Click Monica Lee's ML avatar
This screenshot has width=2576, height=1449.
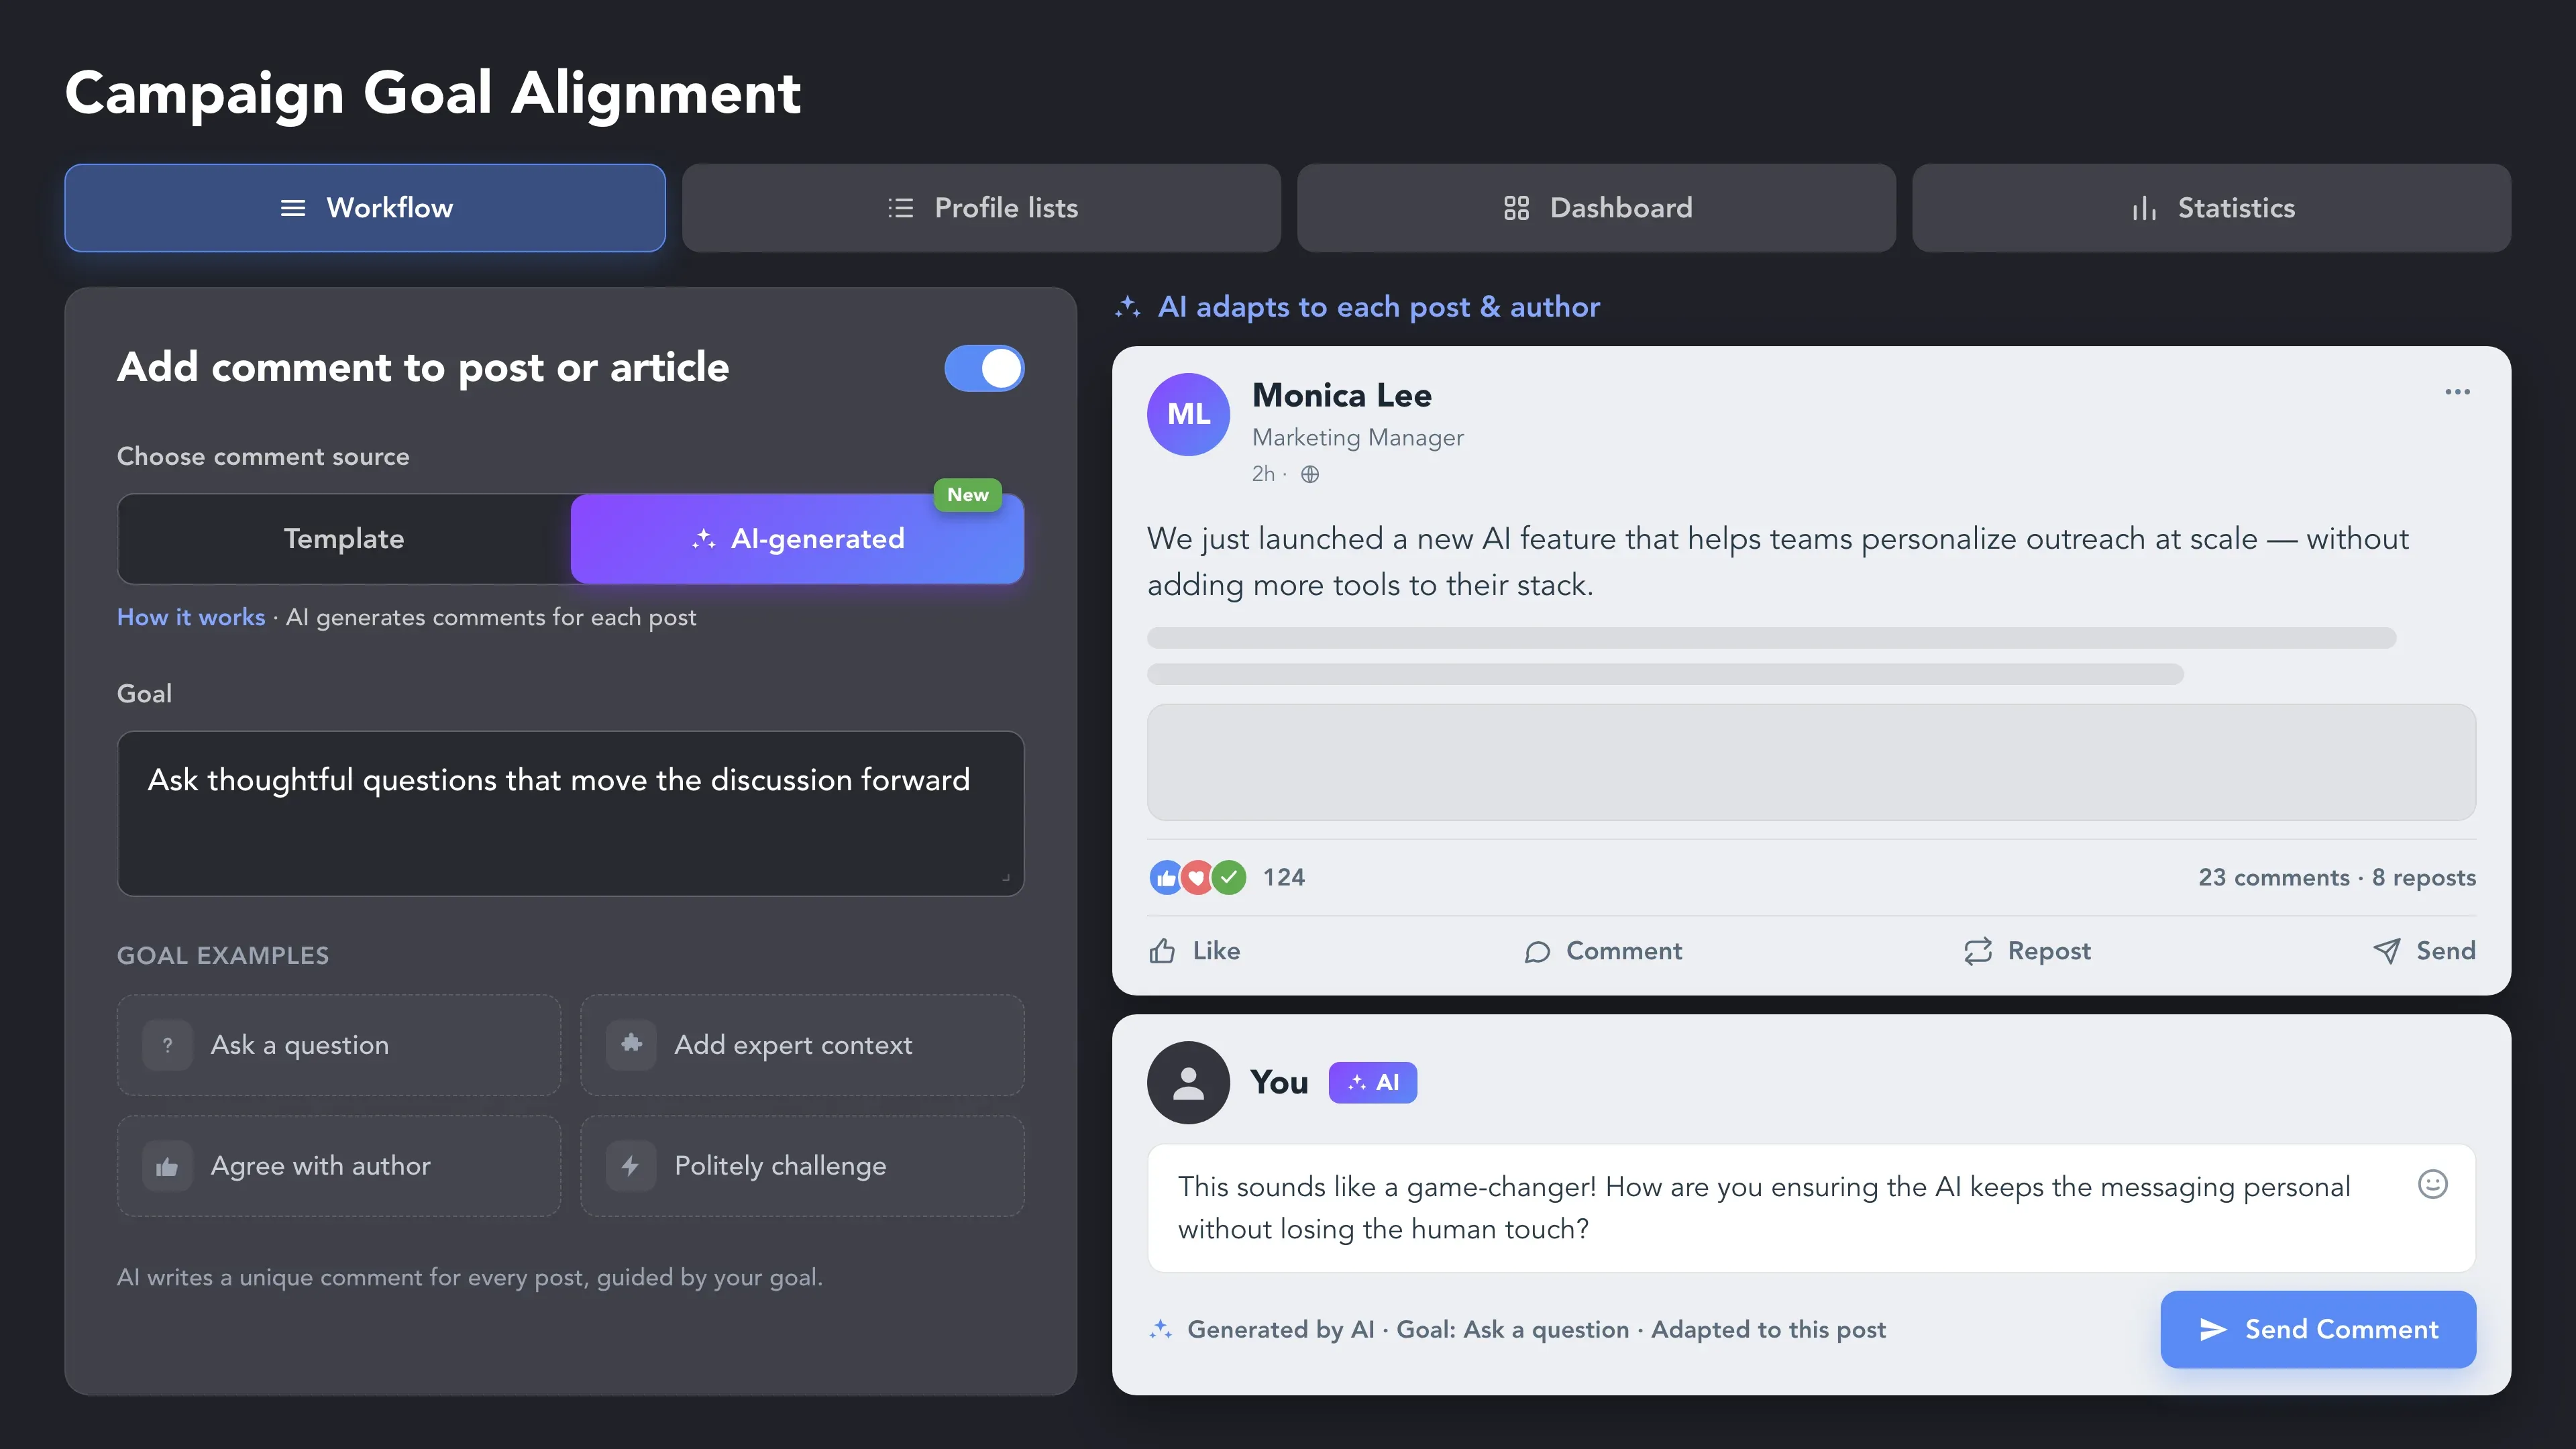[1188, 414]
